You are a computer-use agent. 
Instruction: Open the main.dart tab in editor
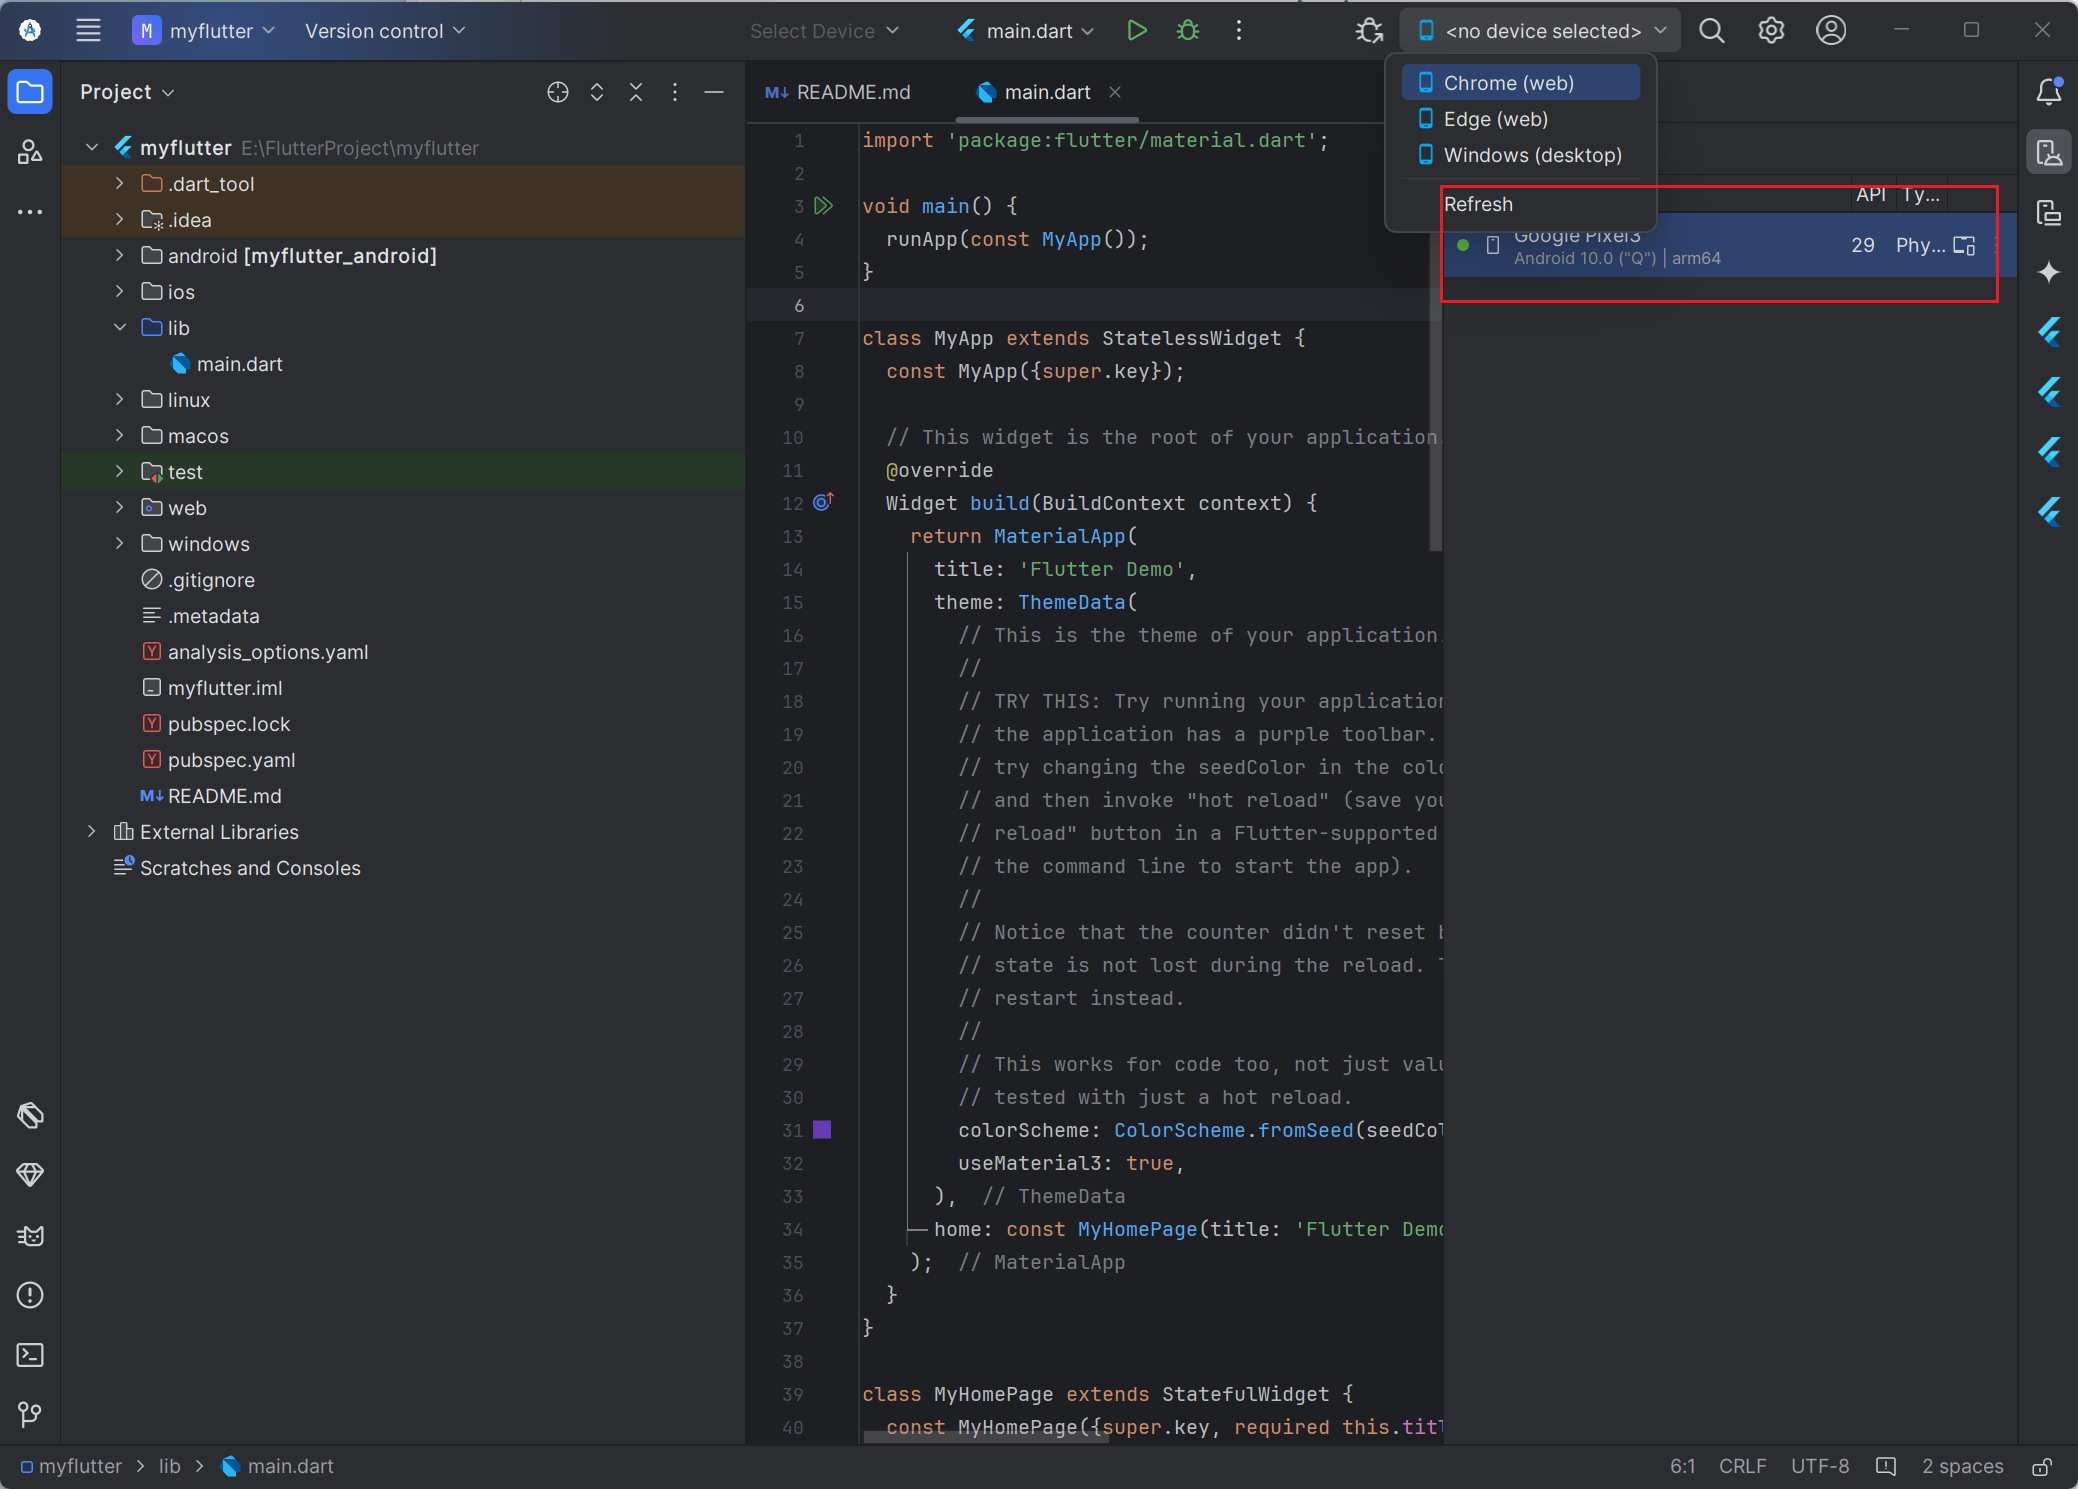1033,92
